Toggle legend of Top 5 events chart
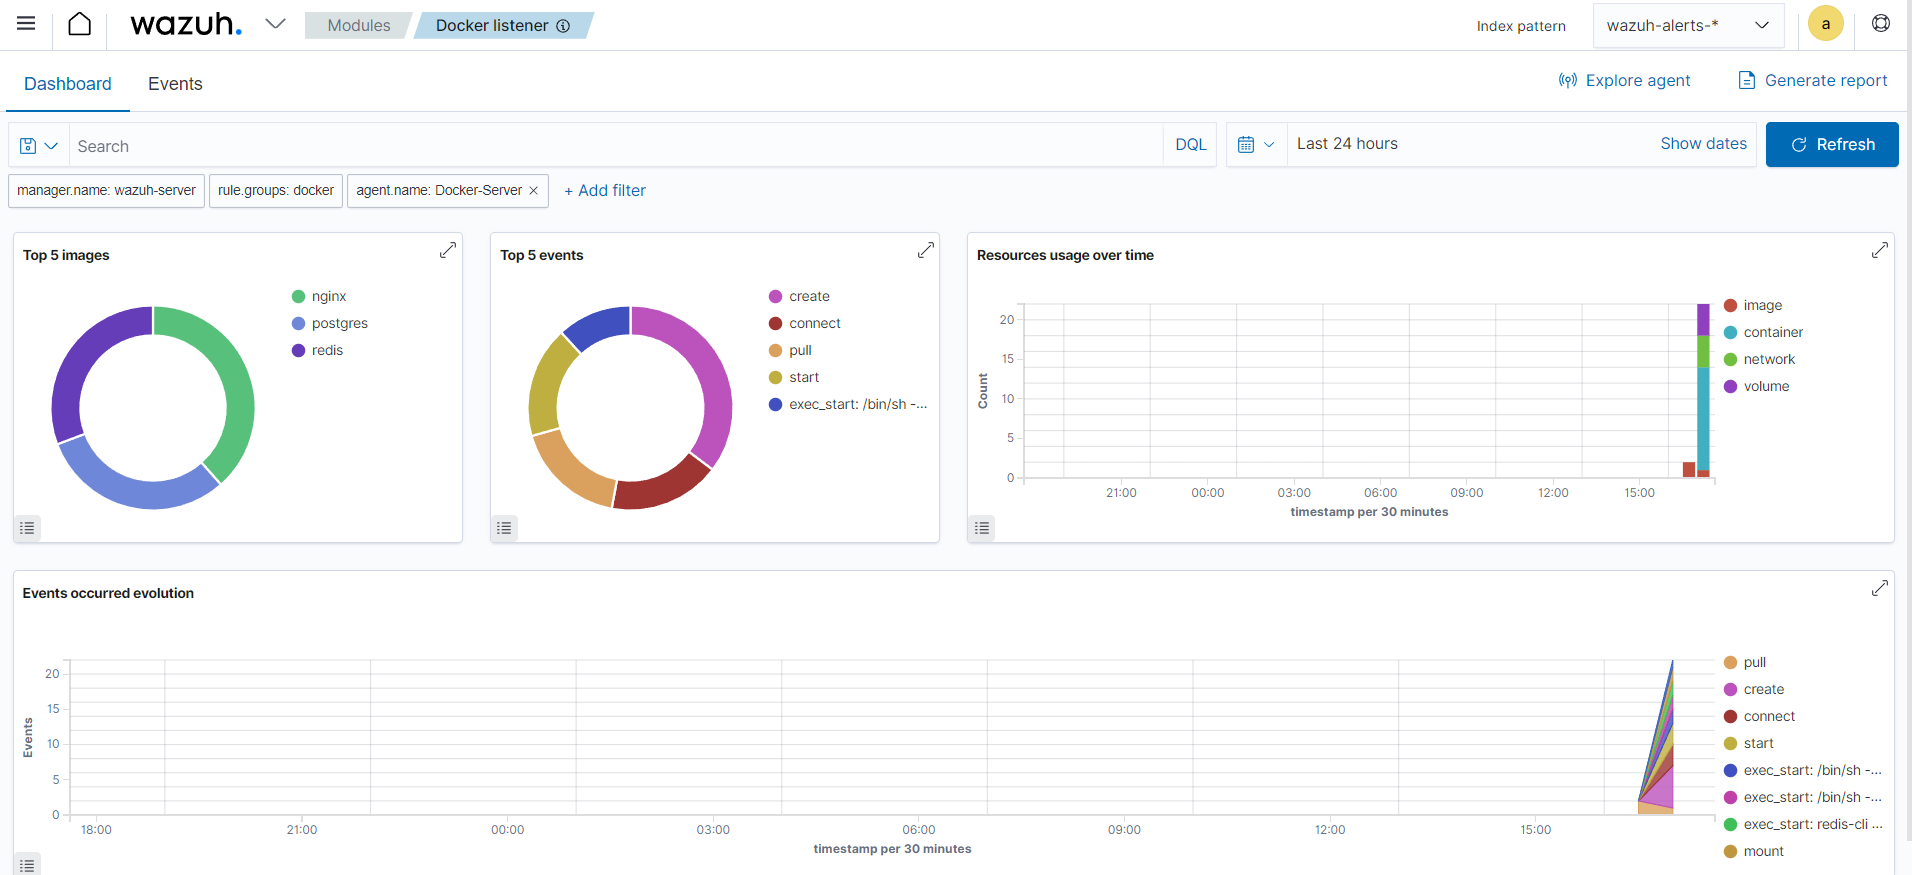The image size is (1912, 875). coord(505,528)
